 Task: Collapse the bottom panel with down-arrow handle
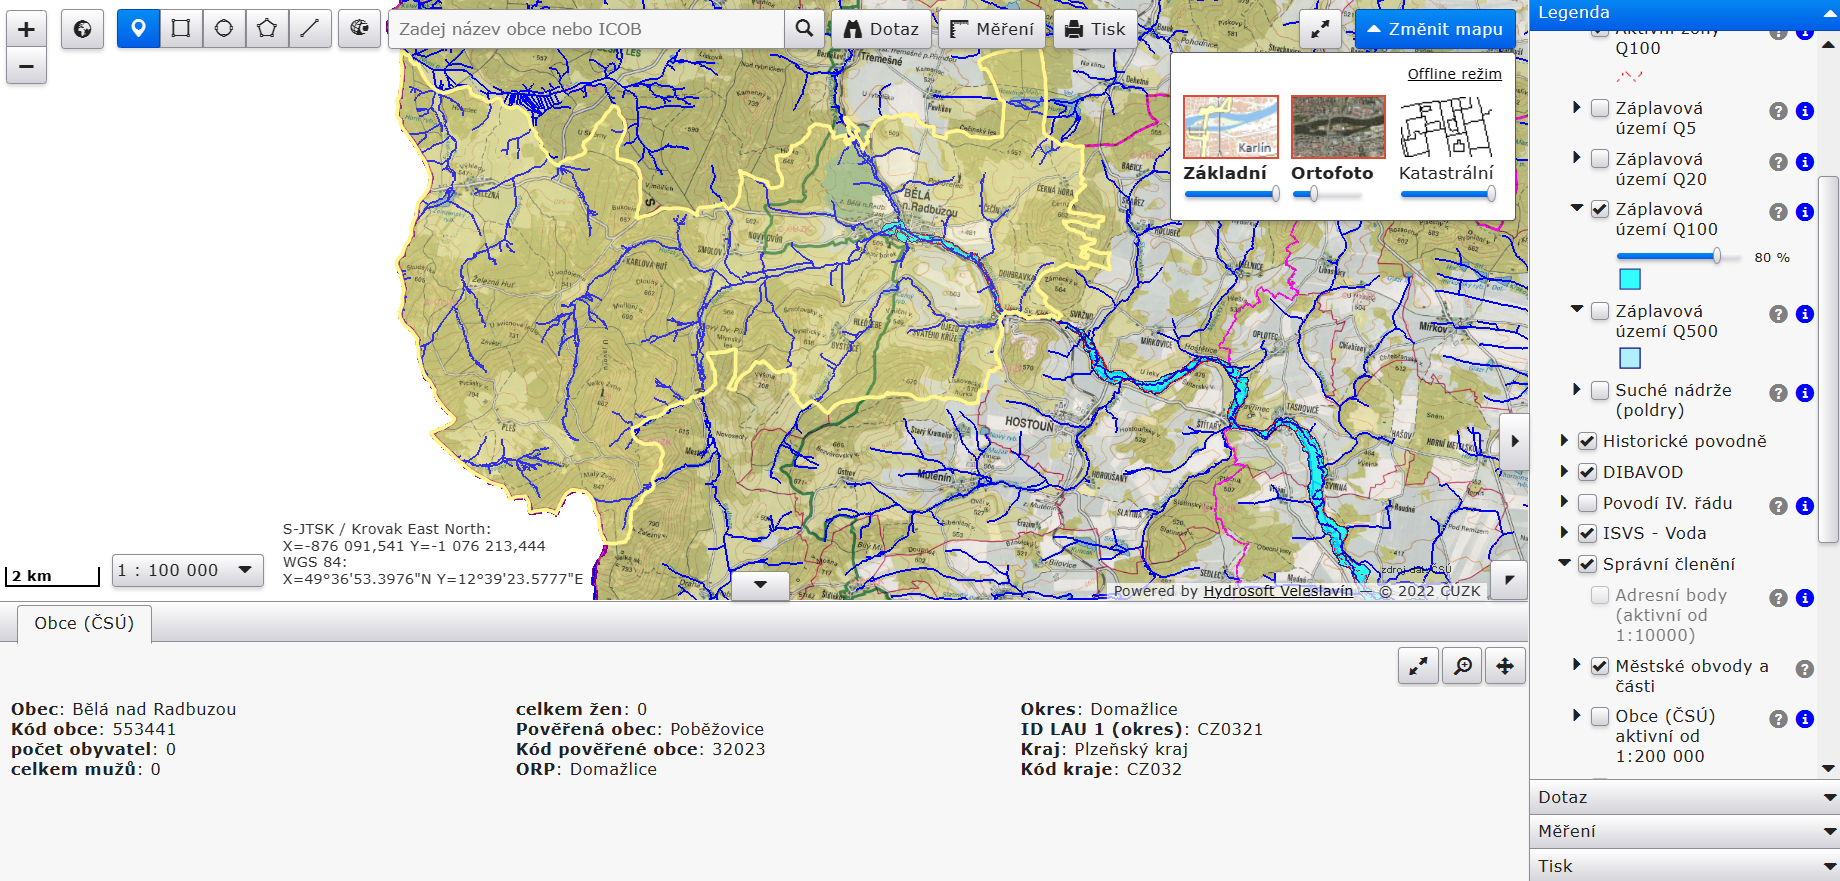click(x=760, y=585)
